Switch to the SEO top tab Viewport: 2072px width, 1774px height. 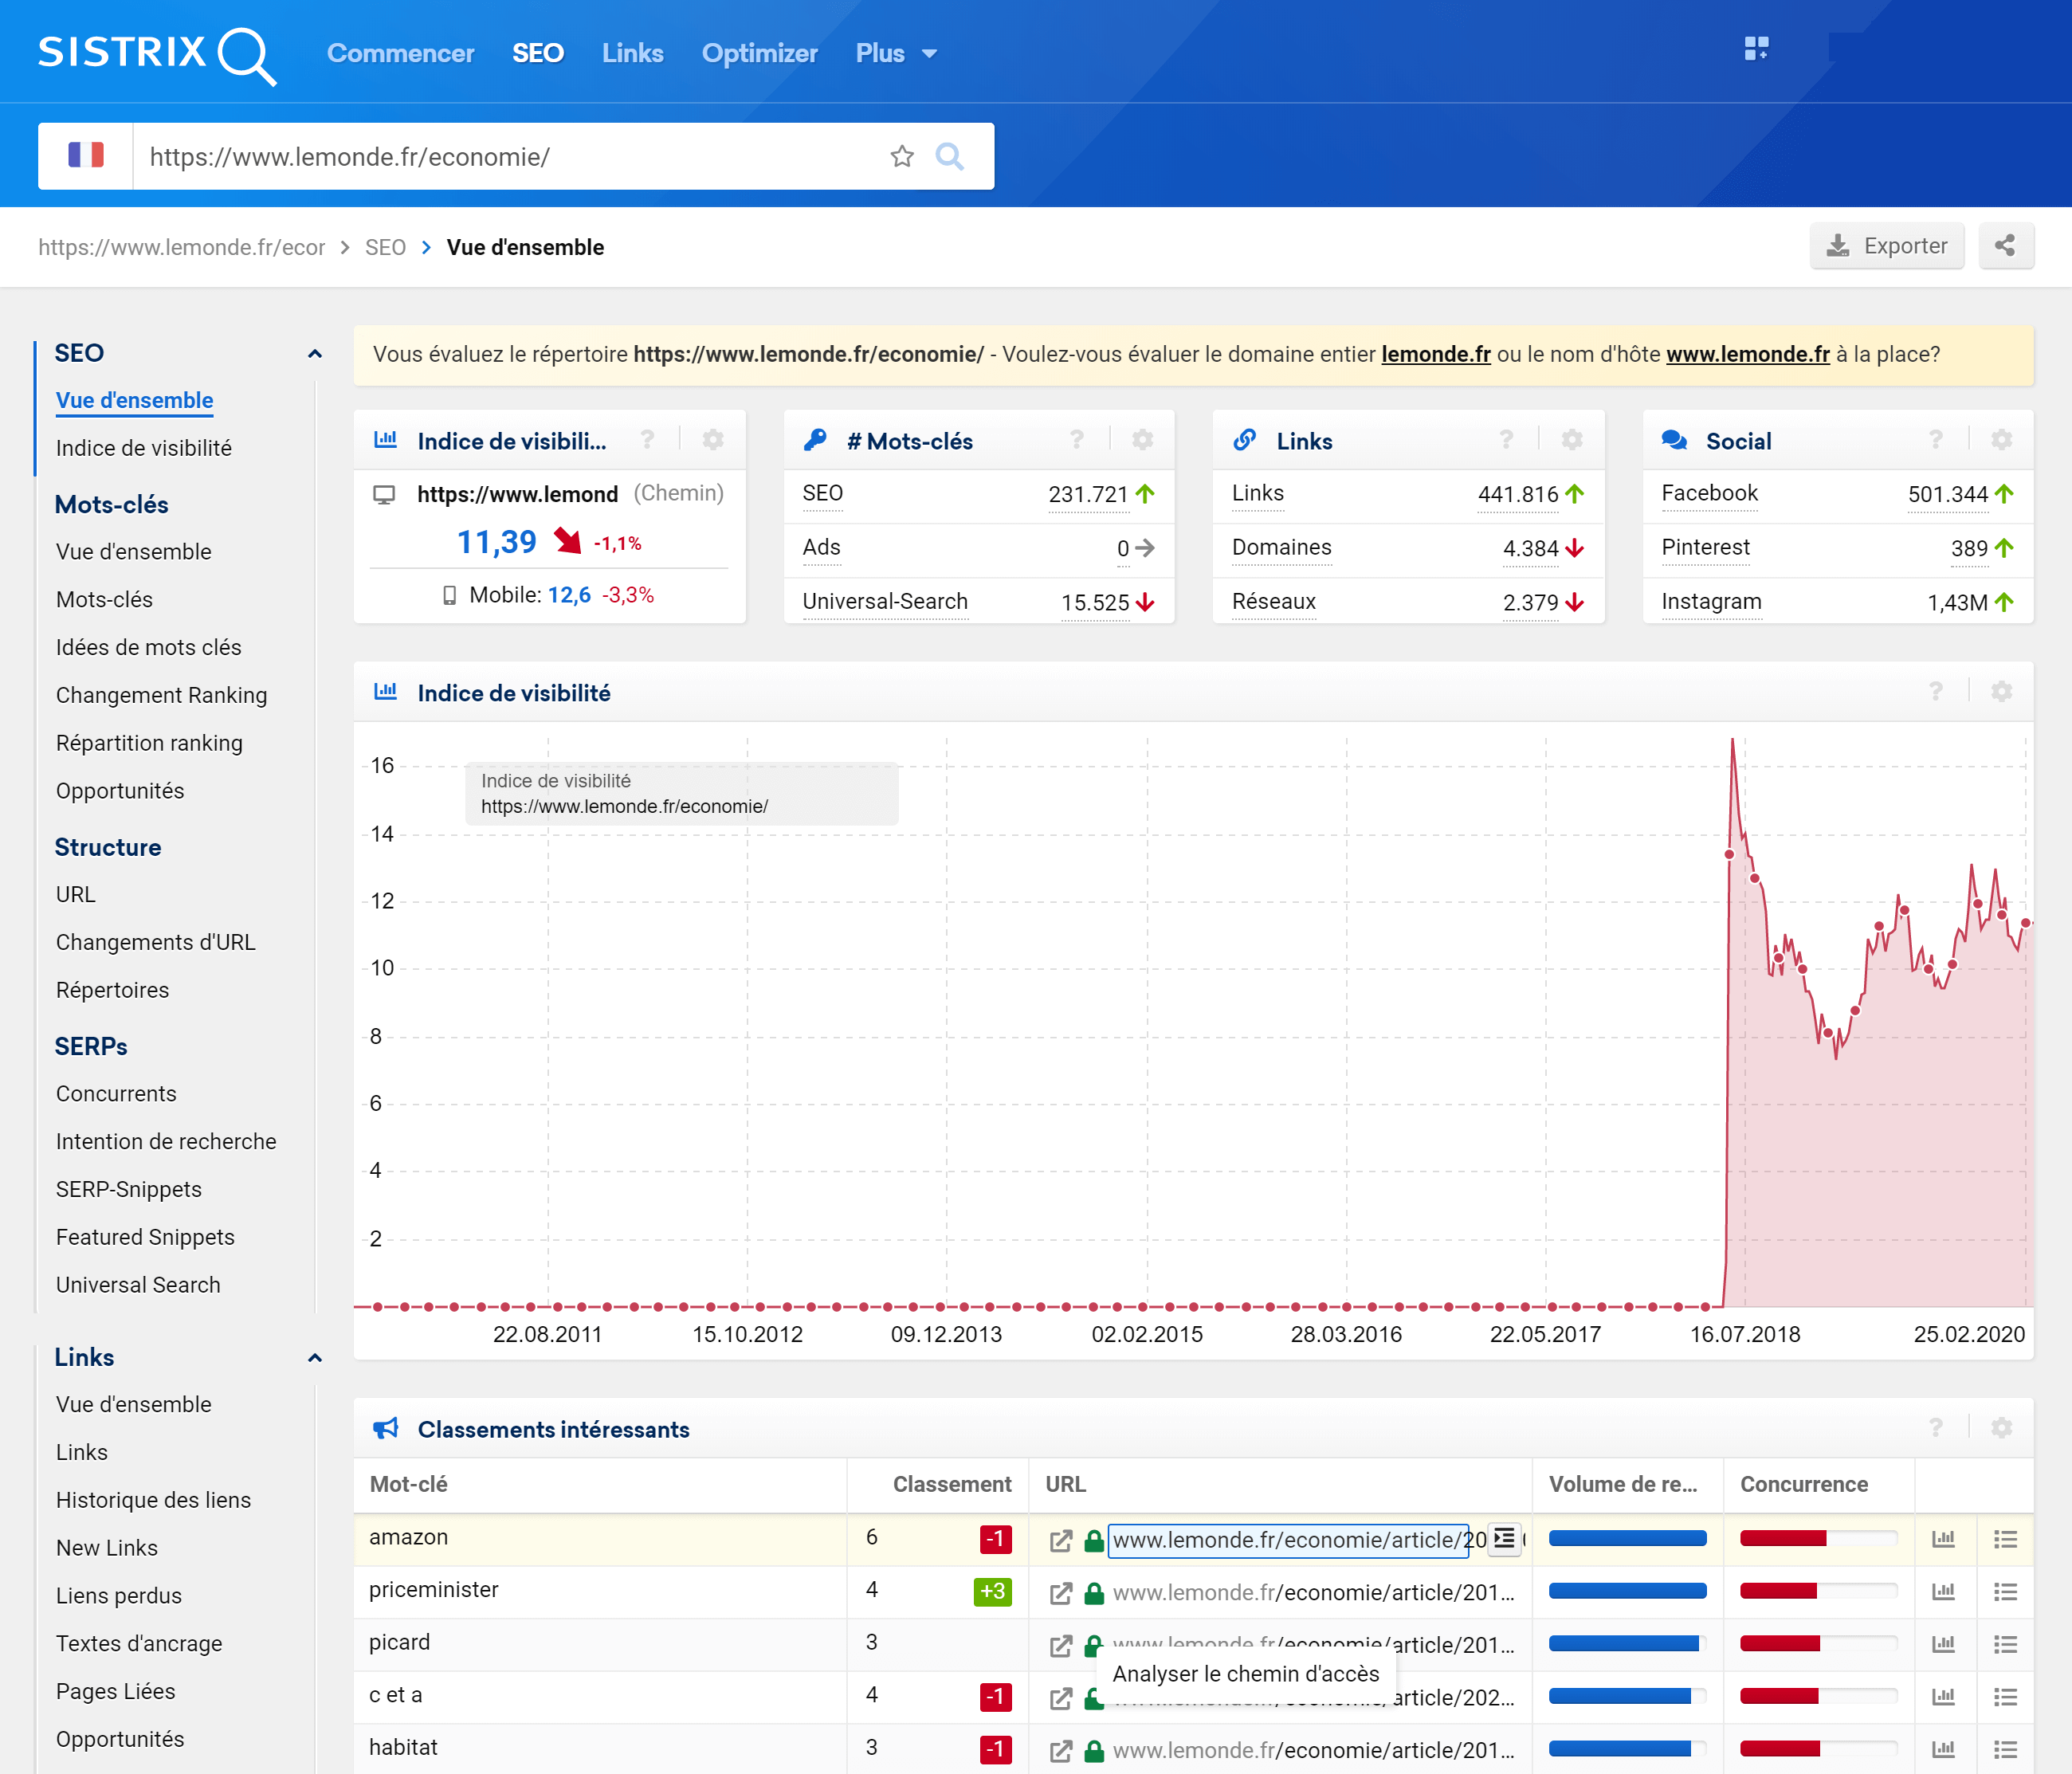[538, 54]
